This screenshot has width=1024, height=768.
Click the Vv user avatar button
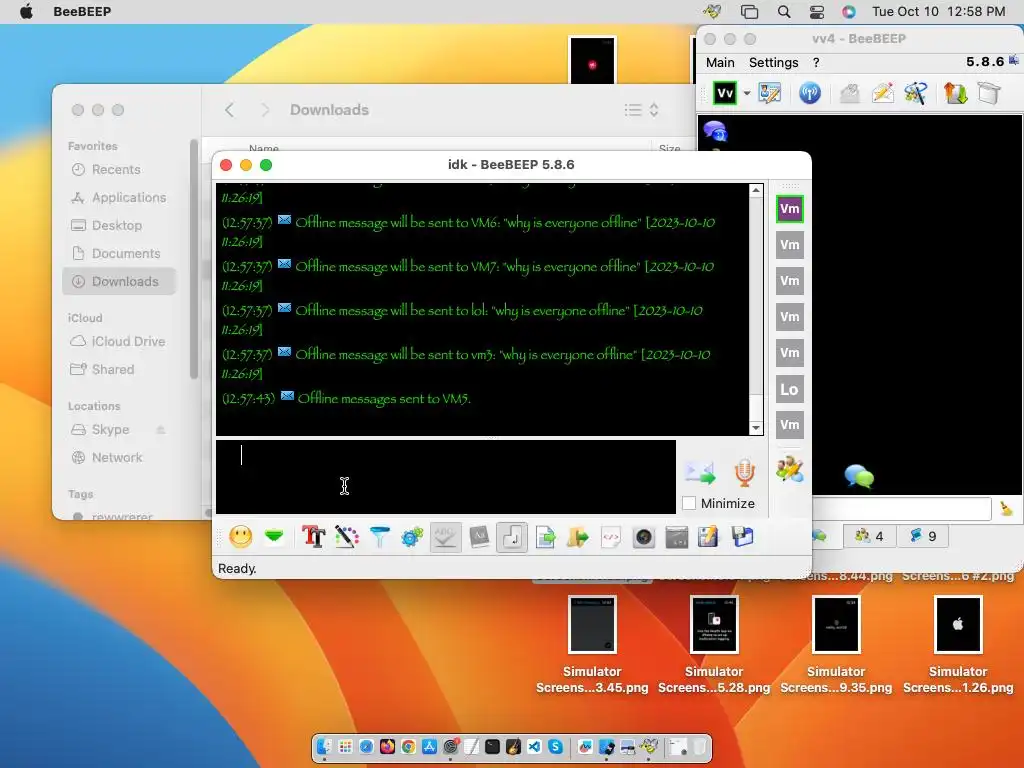coord(725,93)
